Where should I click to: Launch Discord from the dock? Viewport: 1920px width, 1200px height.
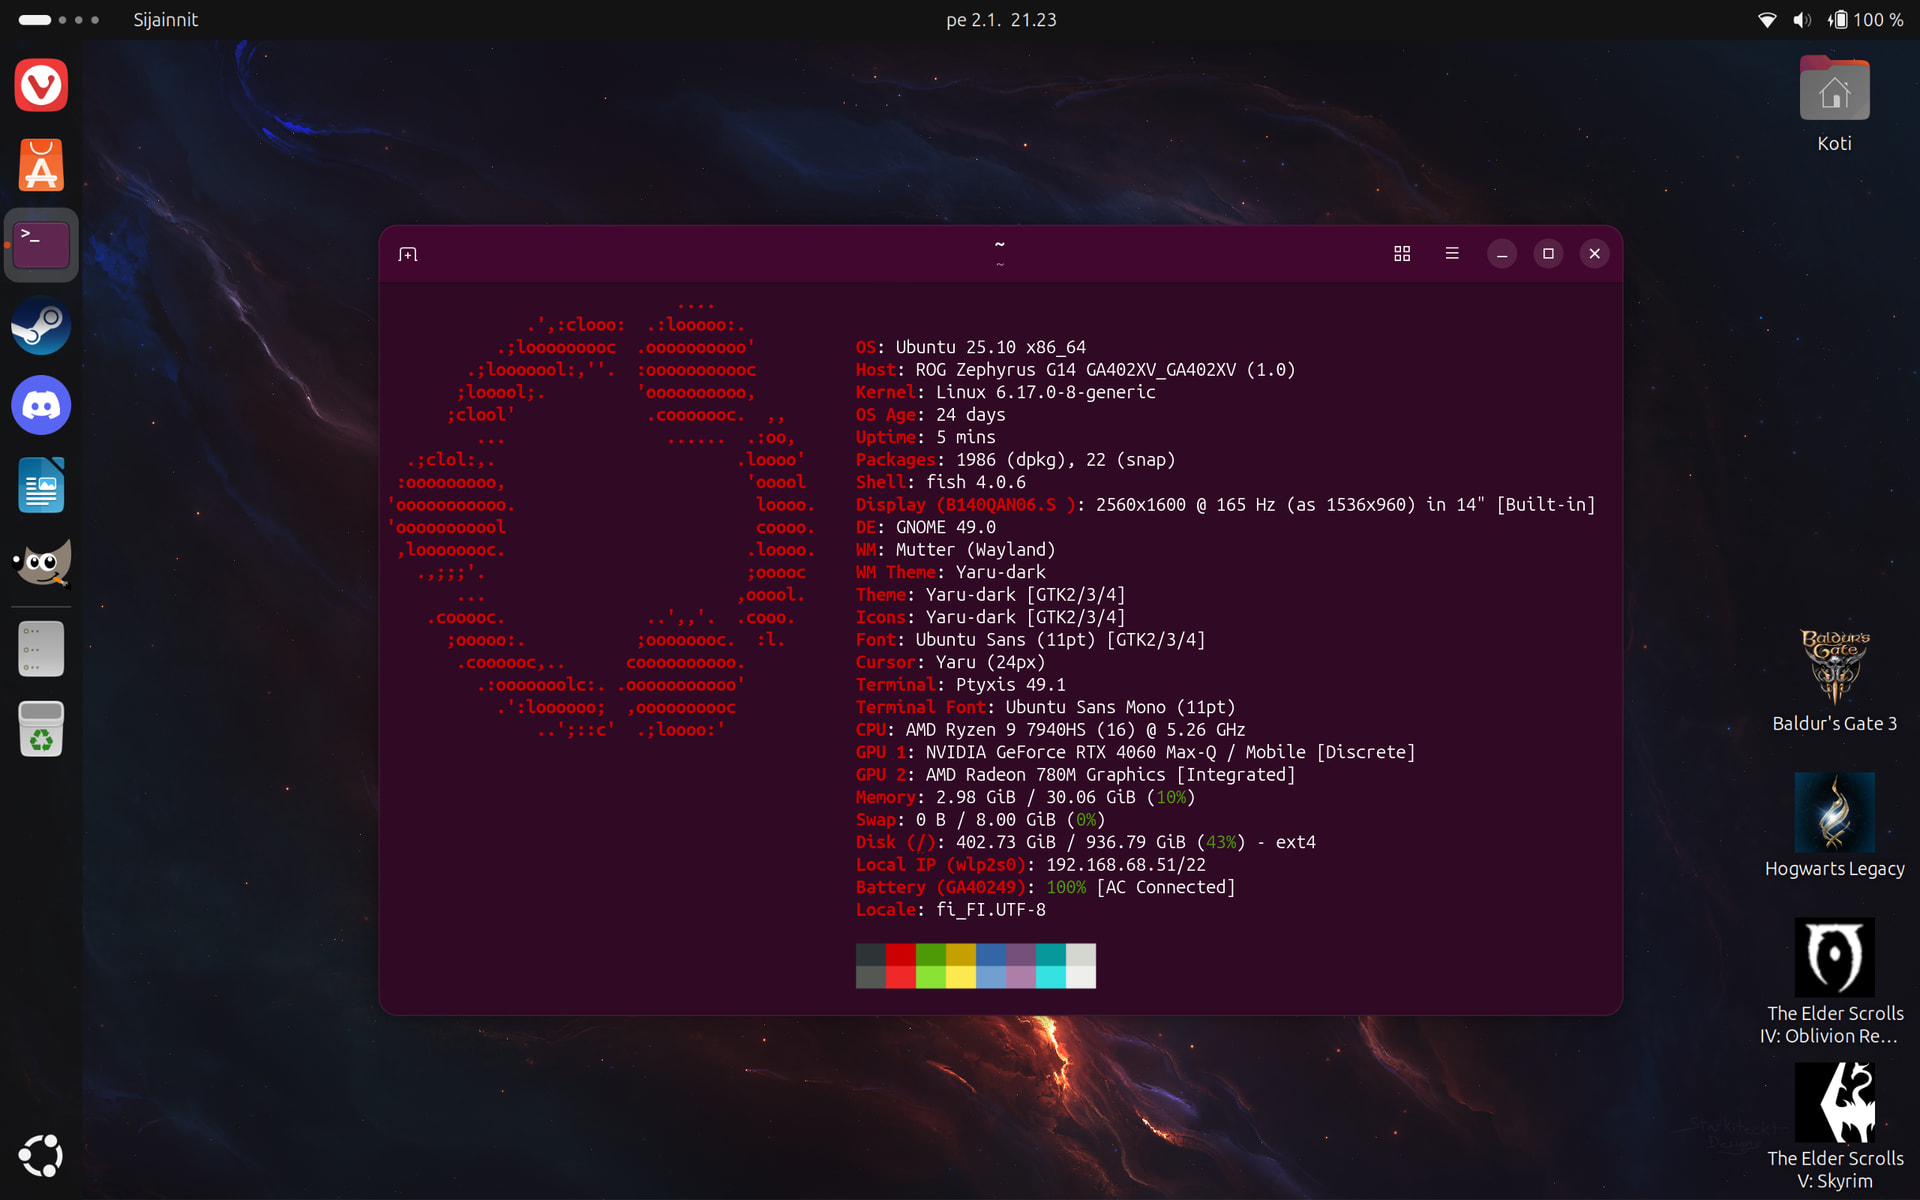(41, 406)
